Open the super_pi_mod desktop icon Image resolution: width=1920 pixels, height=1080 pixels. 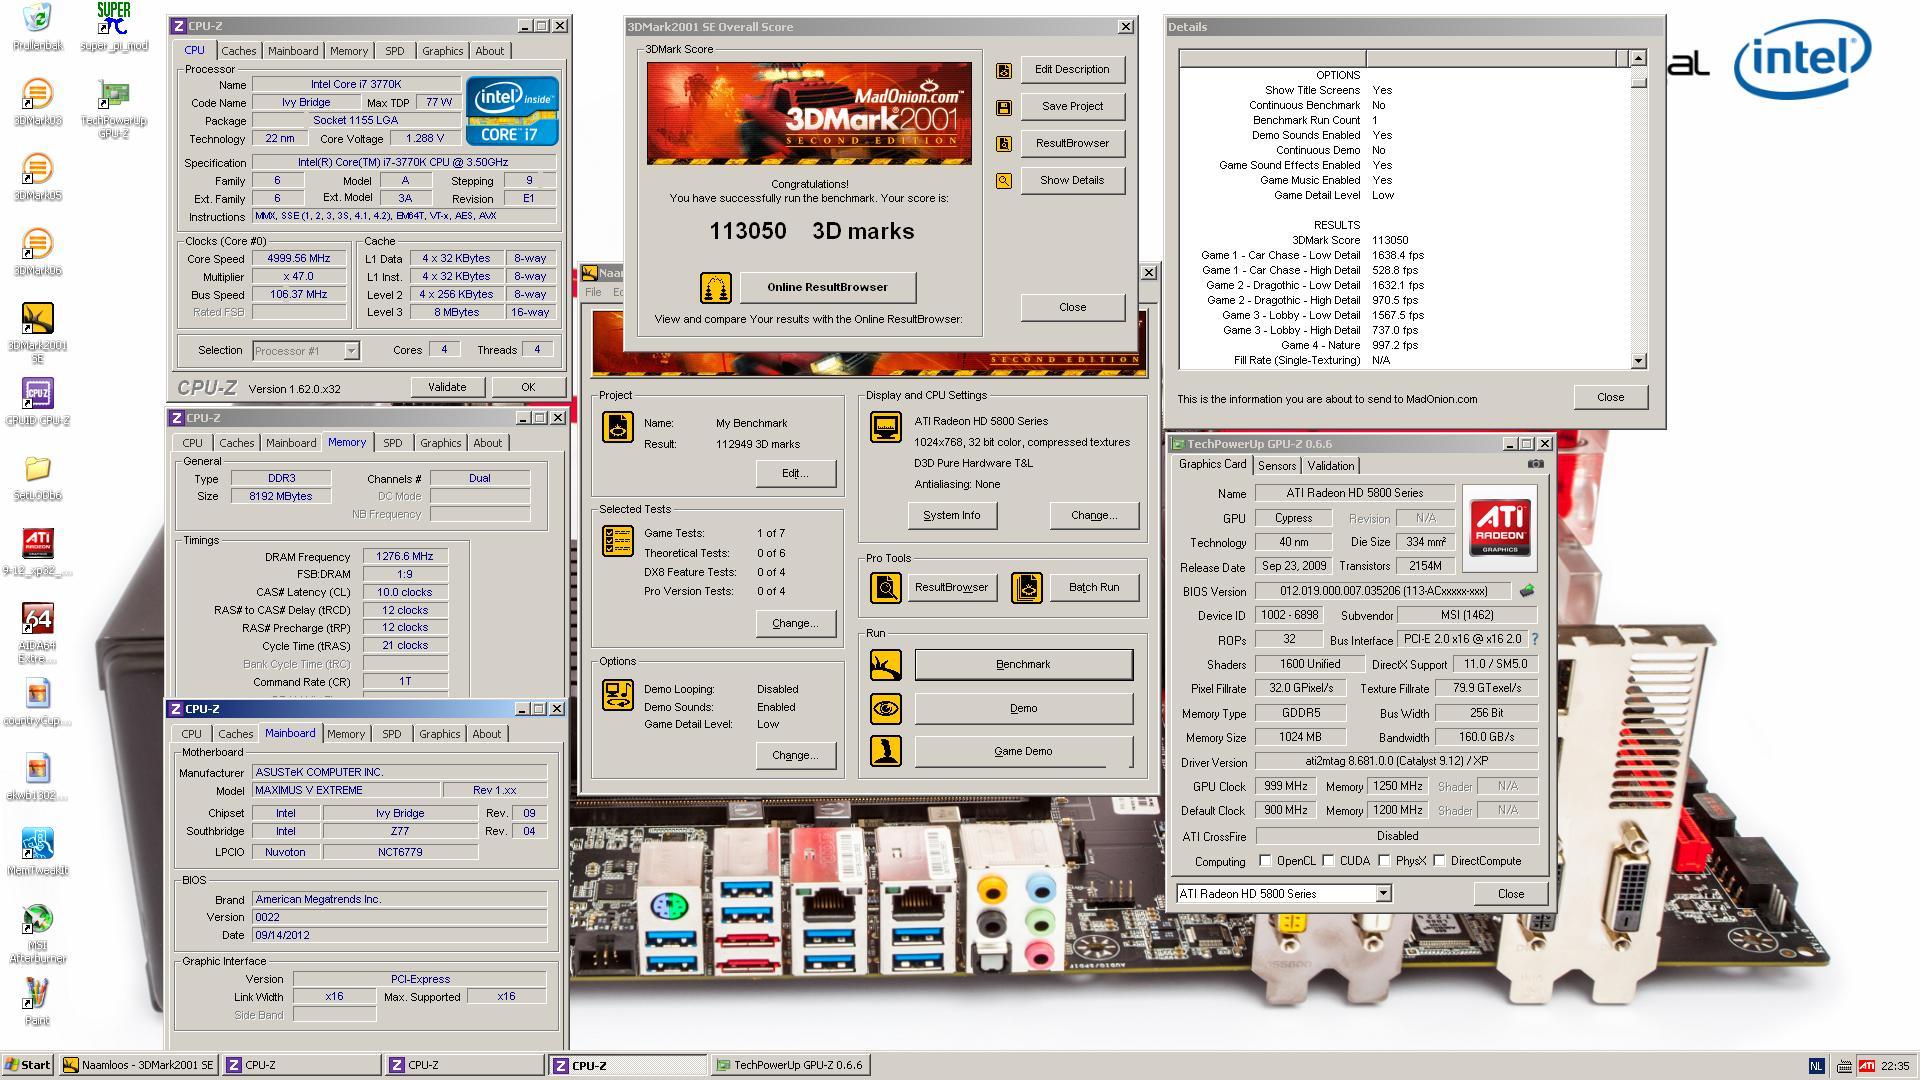tap(113, 27)
